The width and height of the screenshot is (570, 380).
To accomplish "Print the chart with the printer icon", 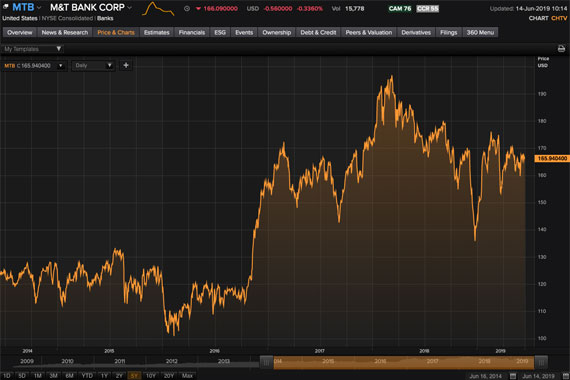I will pos(561,49).
